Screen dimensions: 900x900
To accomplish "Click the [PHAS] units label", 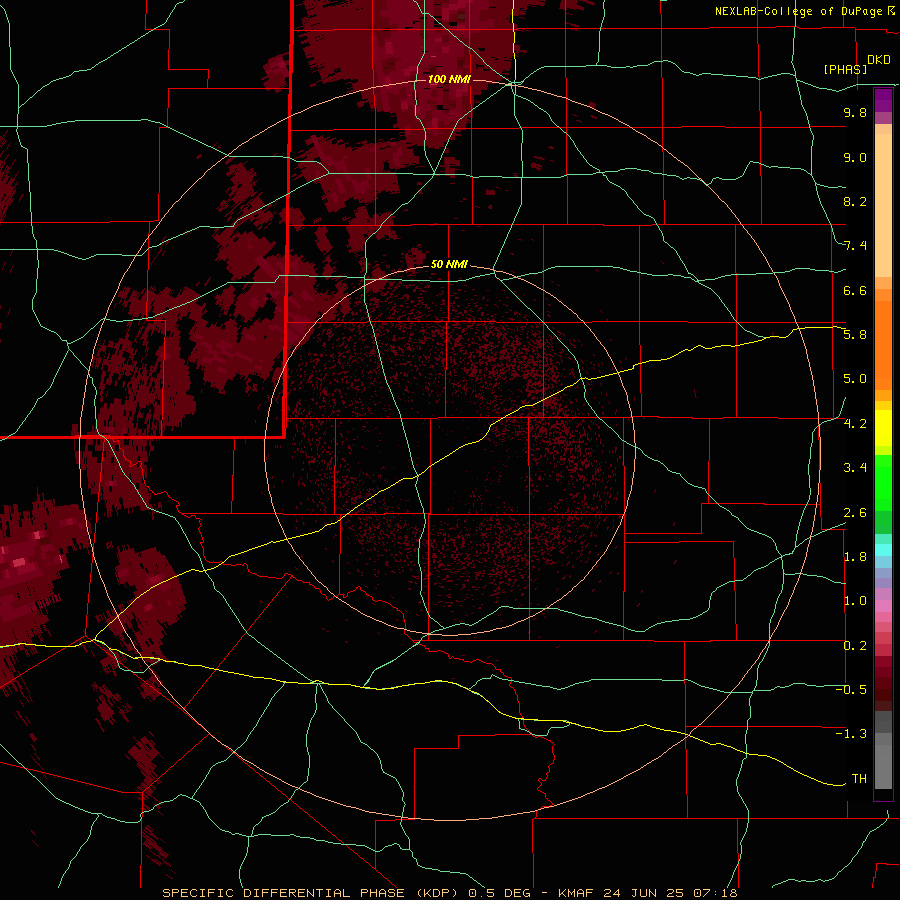I will tap(845, 69).
